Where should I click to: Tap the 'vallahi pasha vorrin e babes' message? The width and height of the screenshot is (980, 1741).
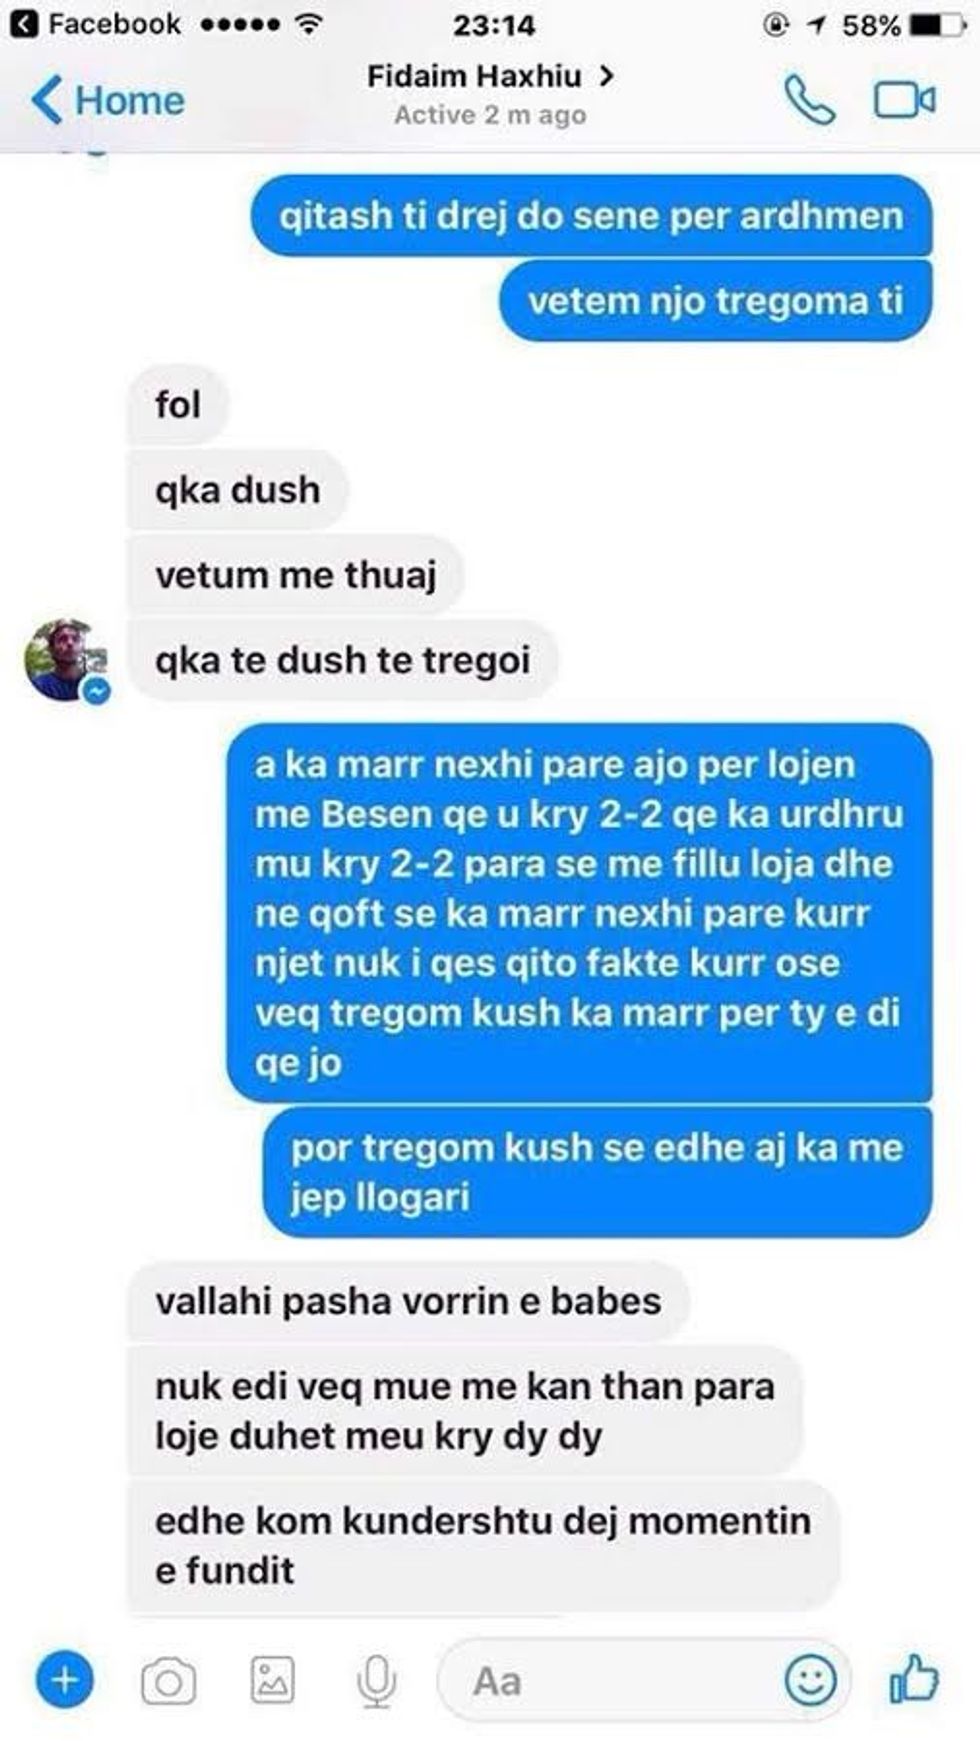click(408, 1301)
